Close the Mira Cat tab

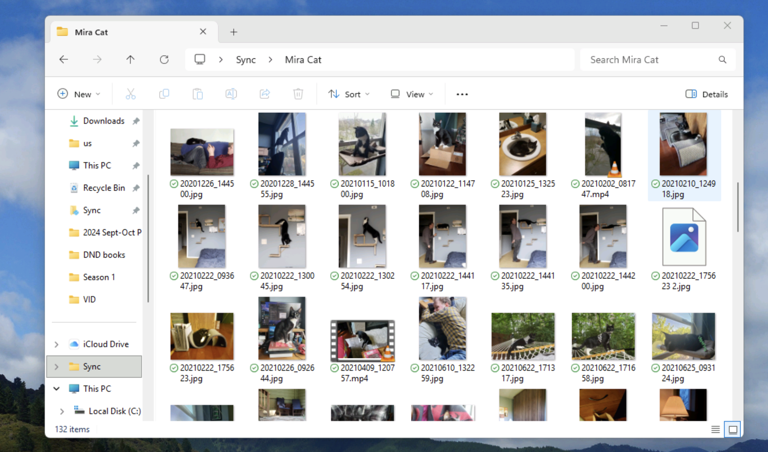(x=203, y=32)
